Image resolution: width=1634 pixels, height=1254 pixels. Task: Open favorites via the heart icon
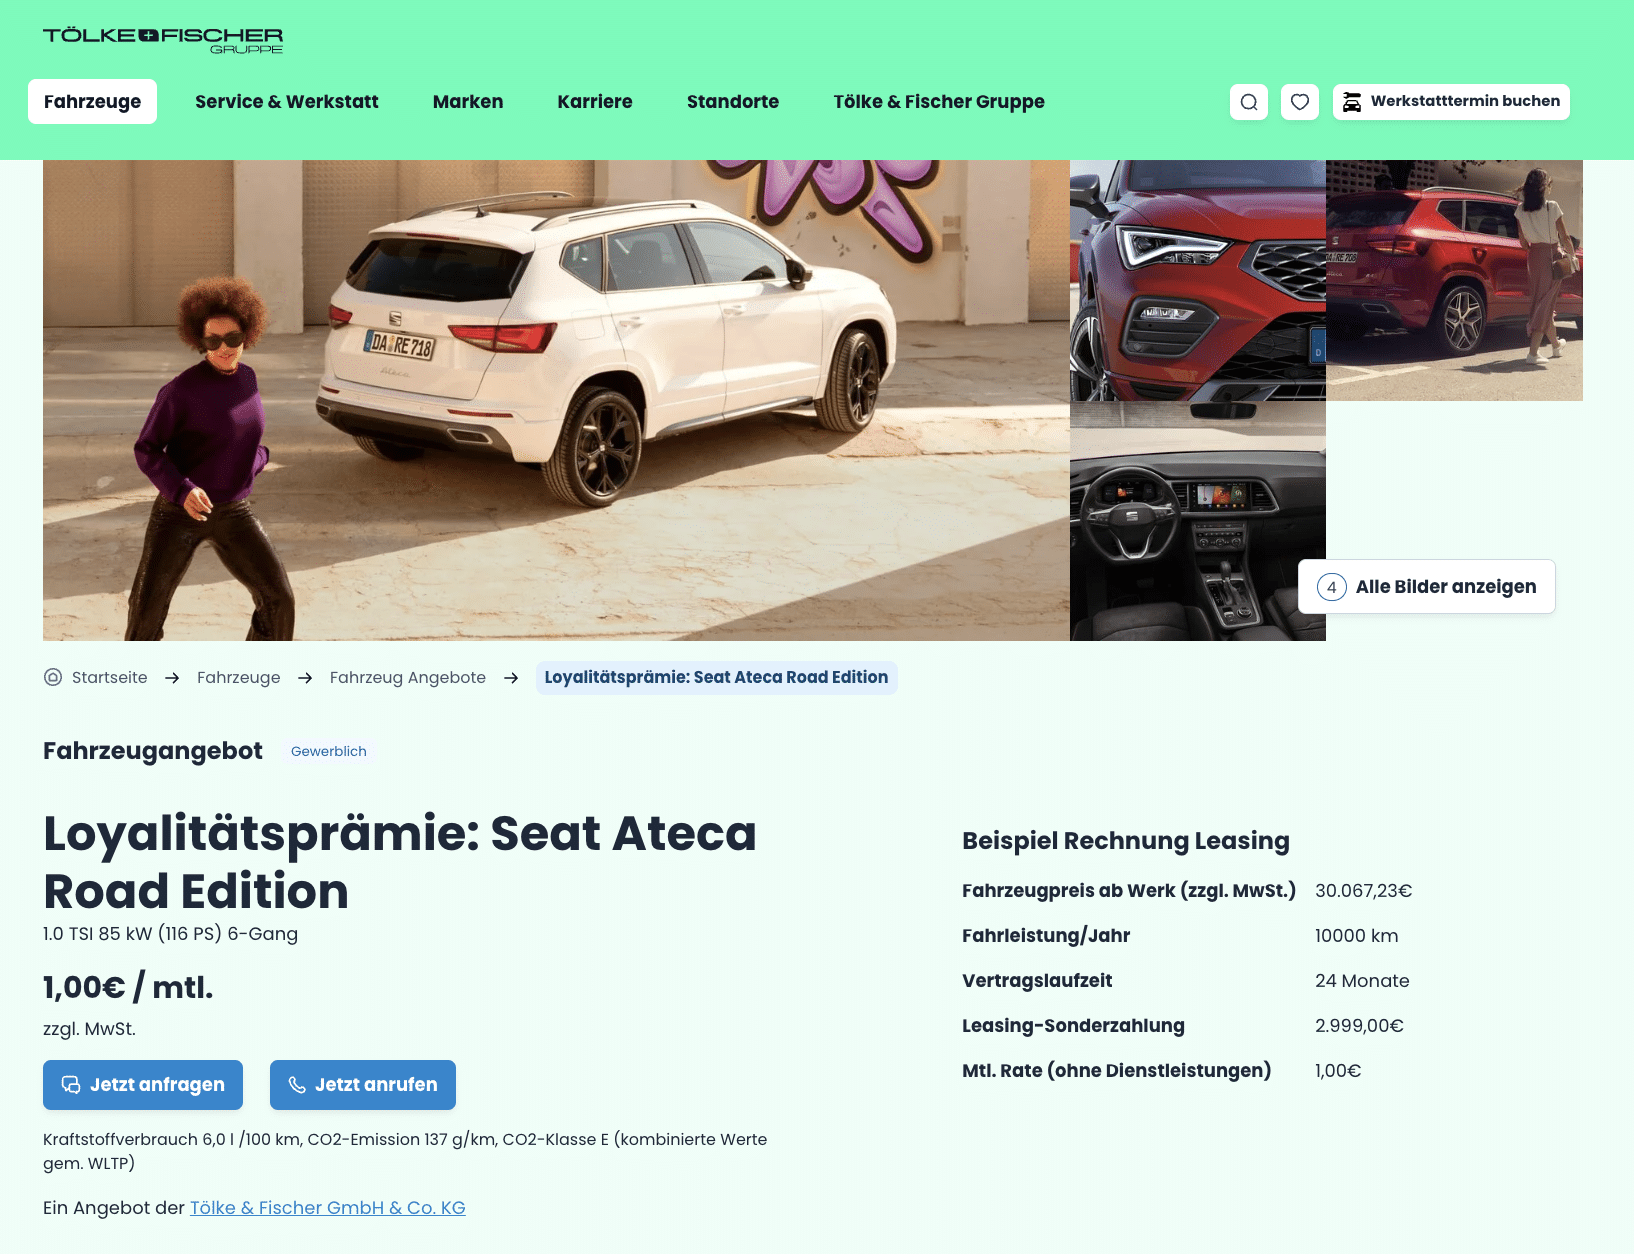(1300, 102)
